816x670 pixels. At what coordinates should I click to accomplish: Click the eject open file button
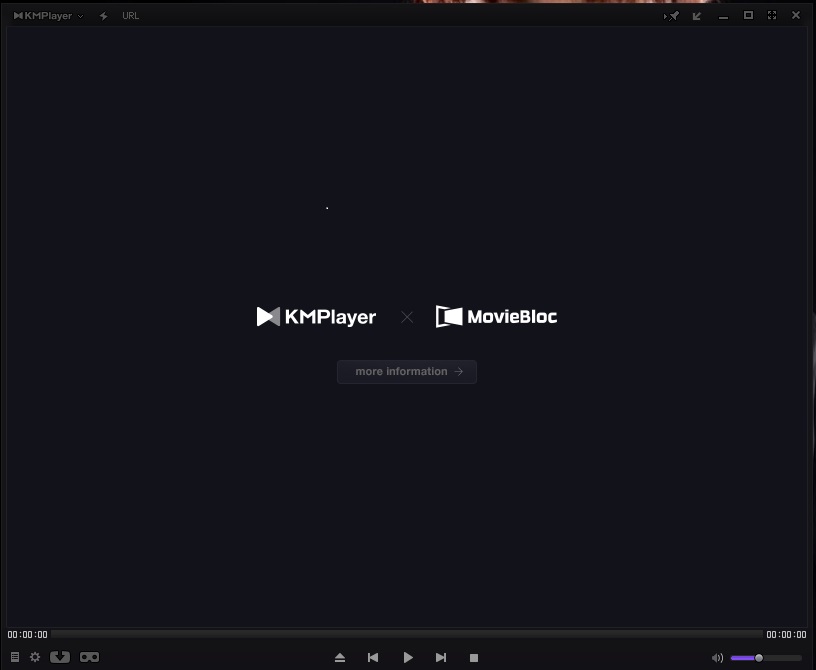coord(340,658)
